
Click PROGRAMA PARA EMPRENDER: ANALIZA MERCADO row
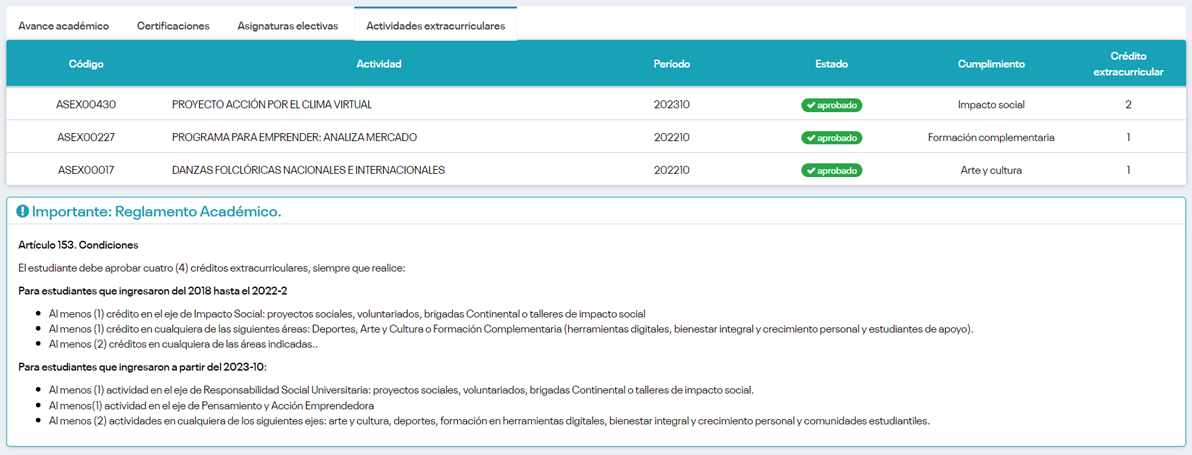pos(294,137)
